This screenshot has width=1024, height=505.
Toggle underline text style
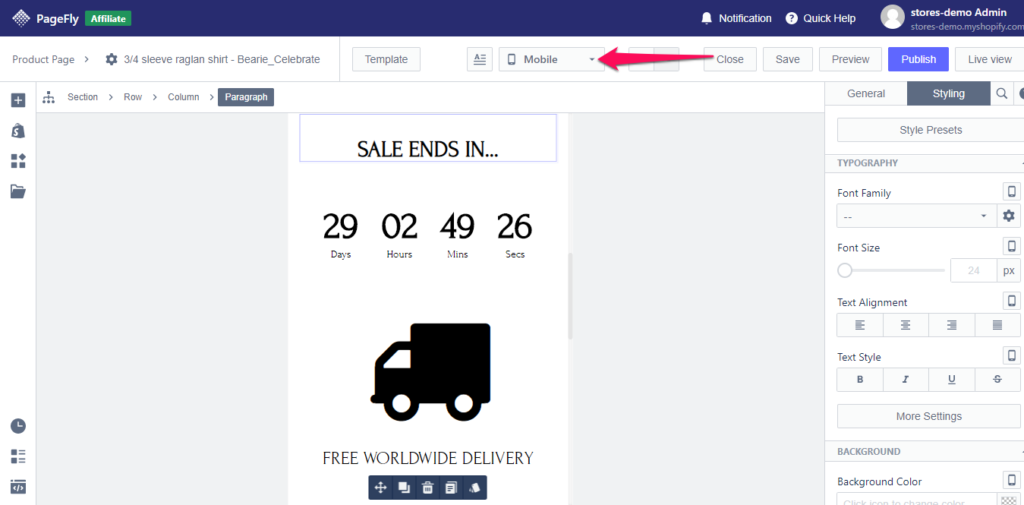[x=951, y=380]
